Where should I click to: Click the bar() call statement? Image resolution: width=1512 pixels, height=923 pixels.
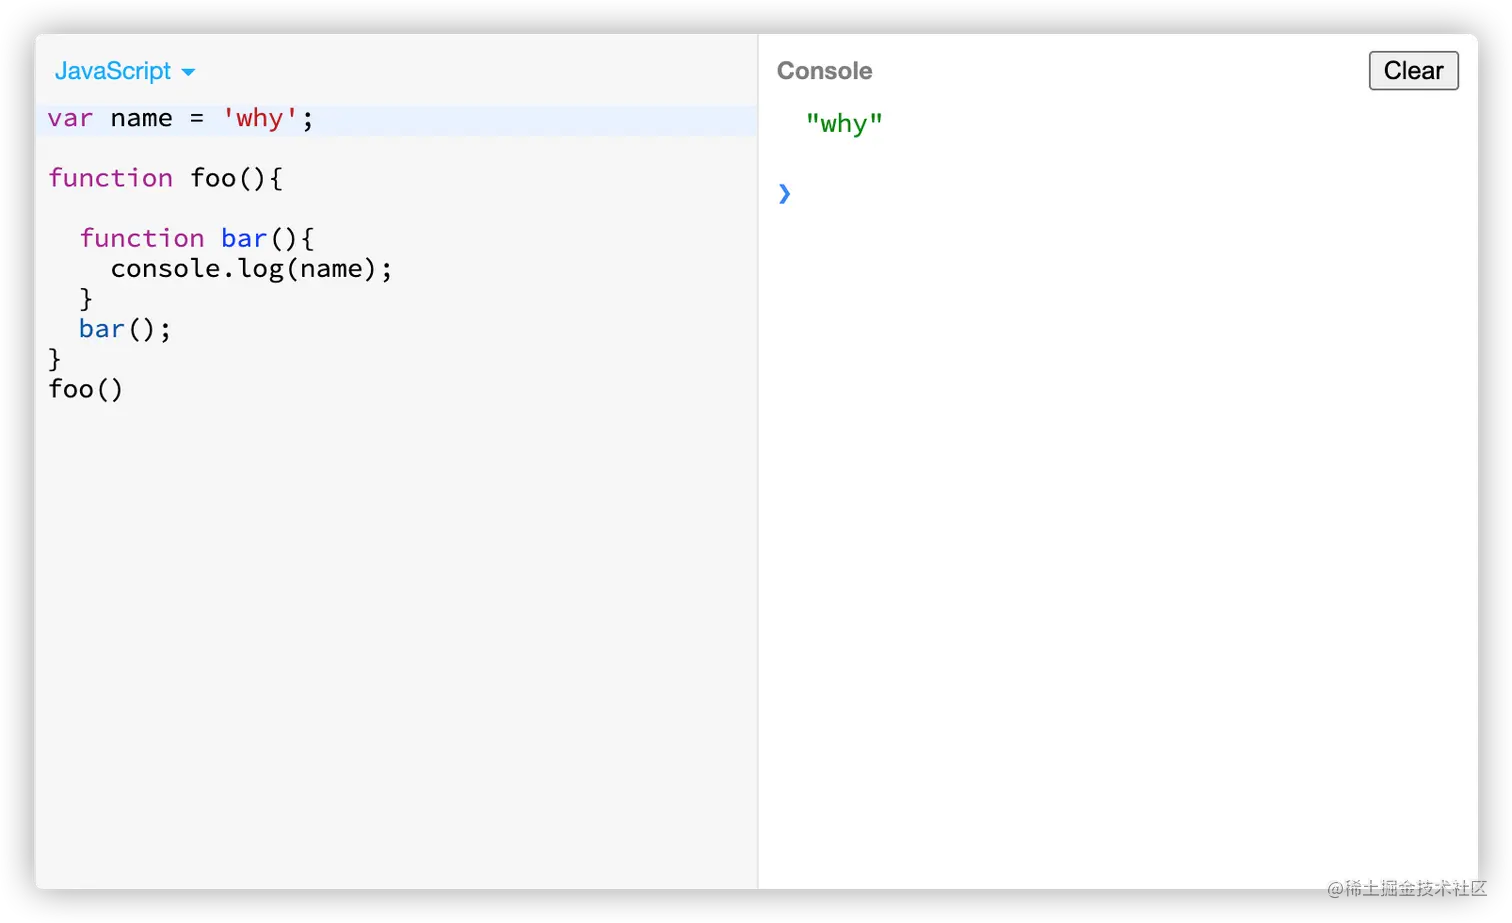coord(124,329)
